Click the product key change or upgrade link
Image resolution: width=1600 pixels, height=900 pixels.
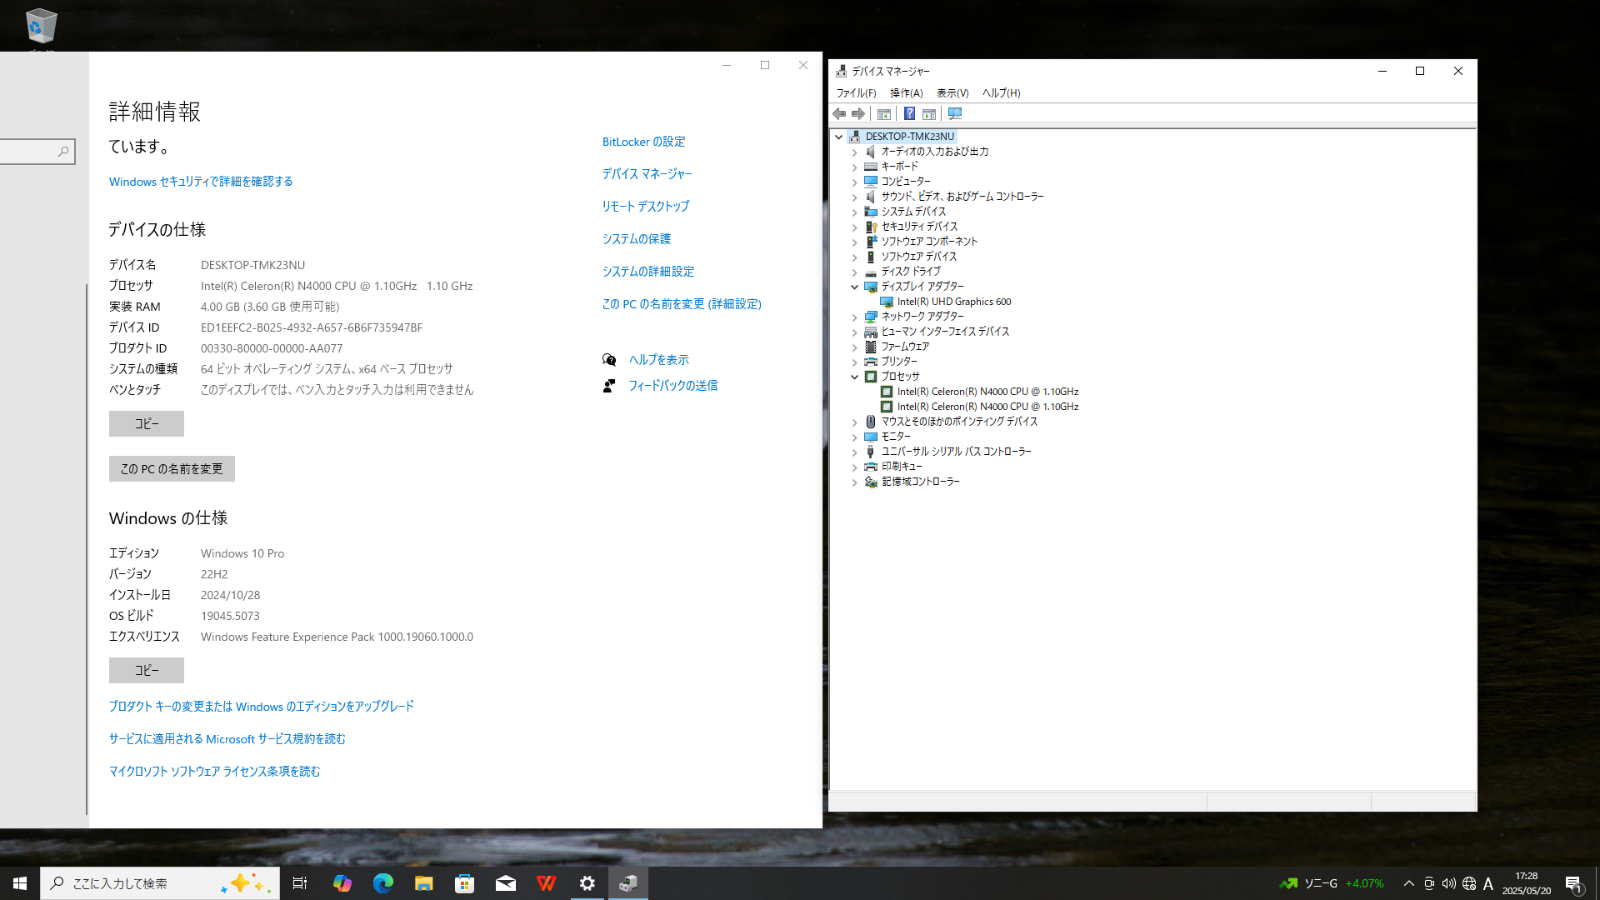click(x=261, y=707)
